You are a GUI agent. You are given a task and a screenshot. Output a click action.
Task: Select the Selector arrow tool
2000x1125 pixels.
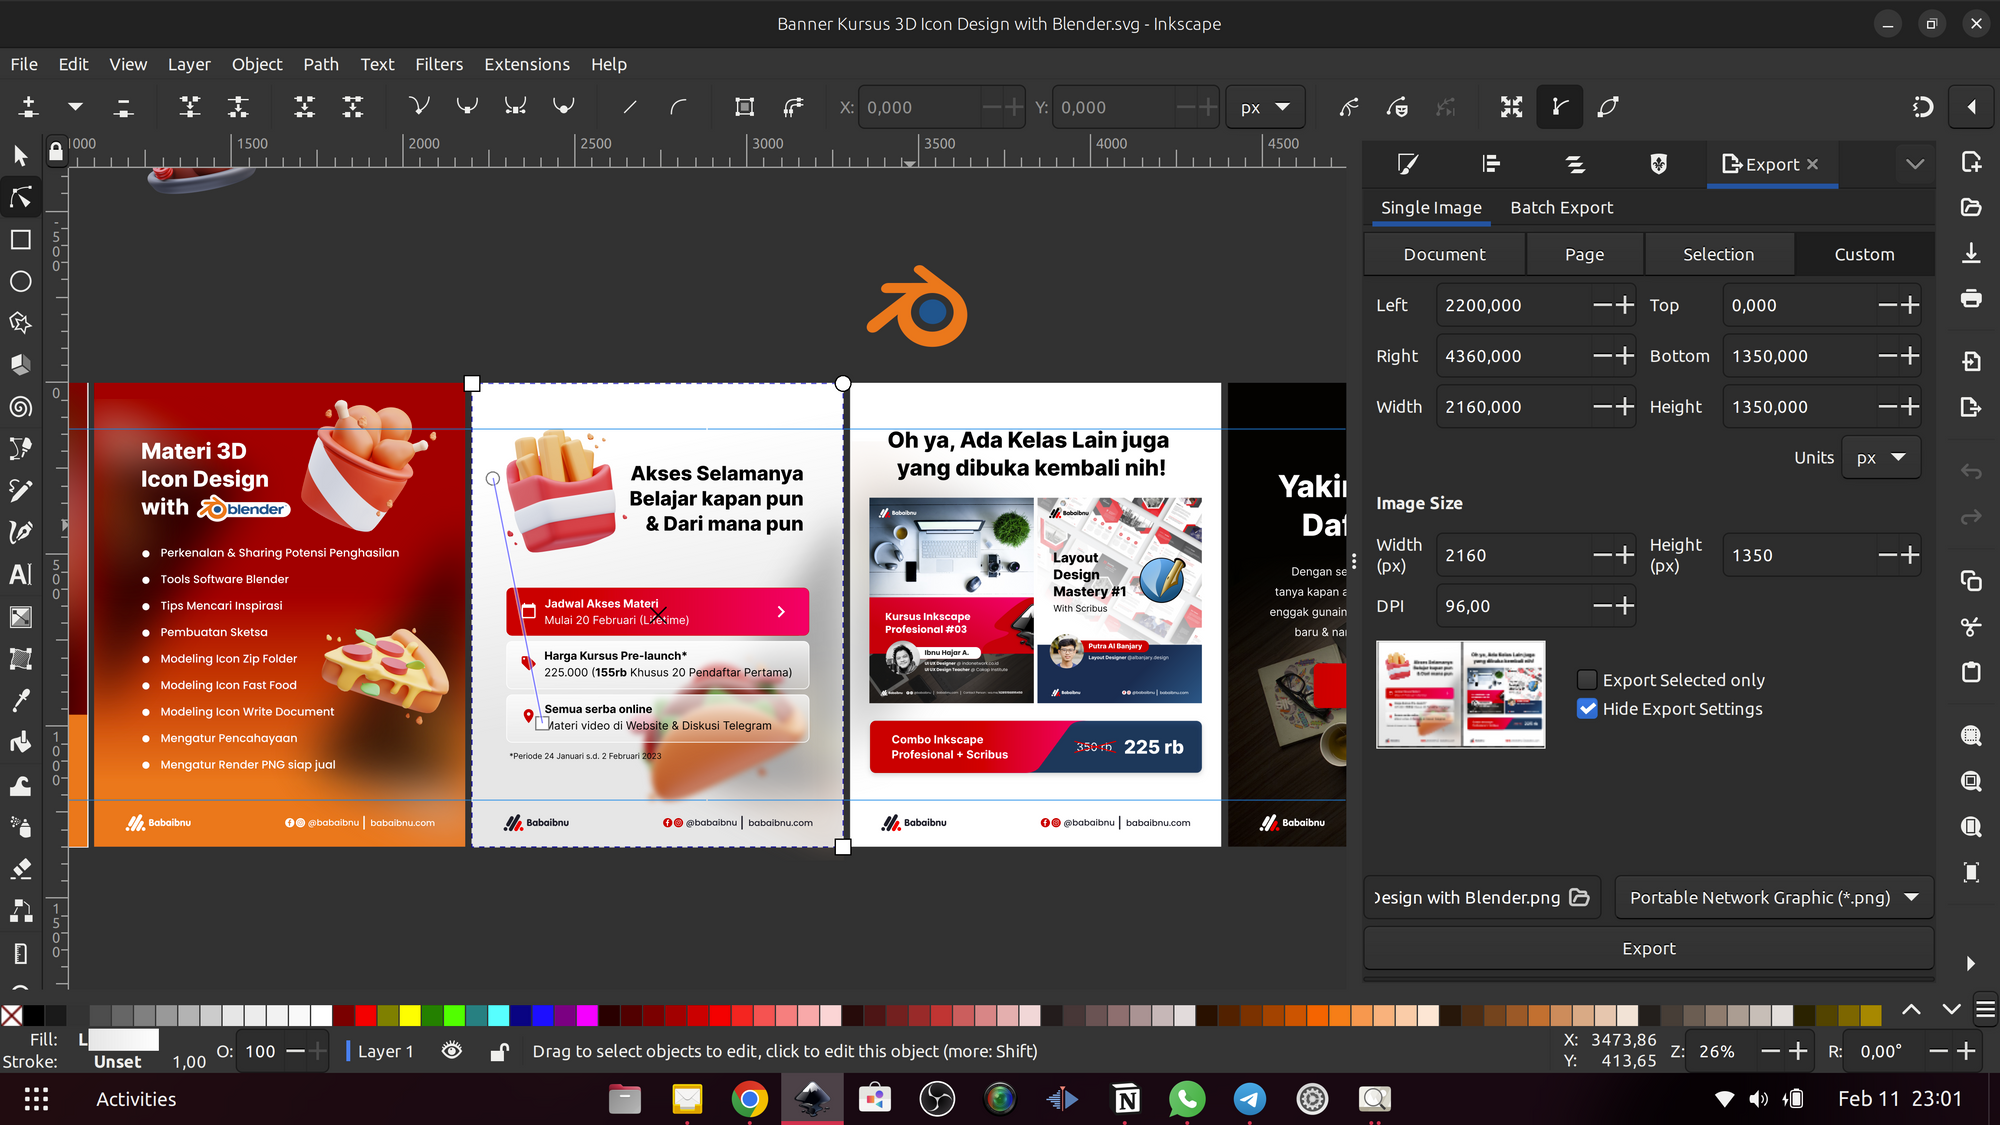click(x=20, y=156)
